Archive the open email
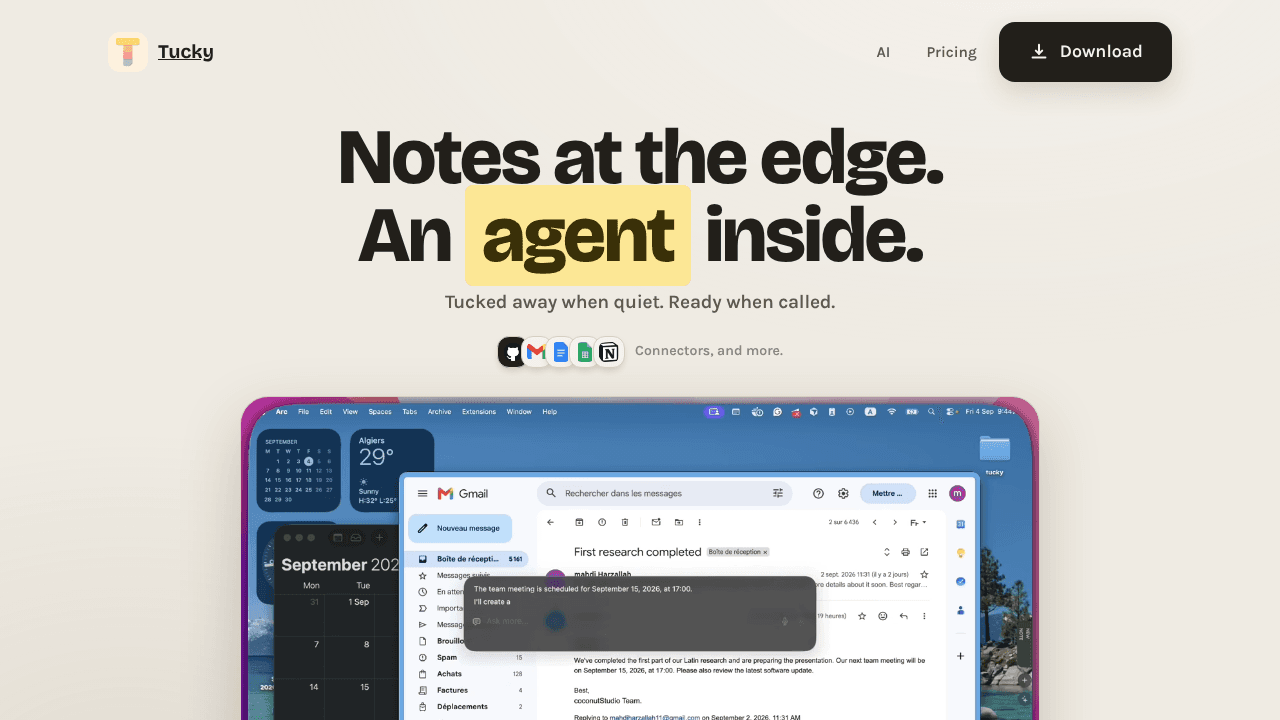1280x720 pixels. [579, 522]
